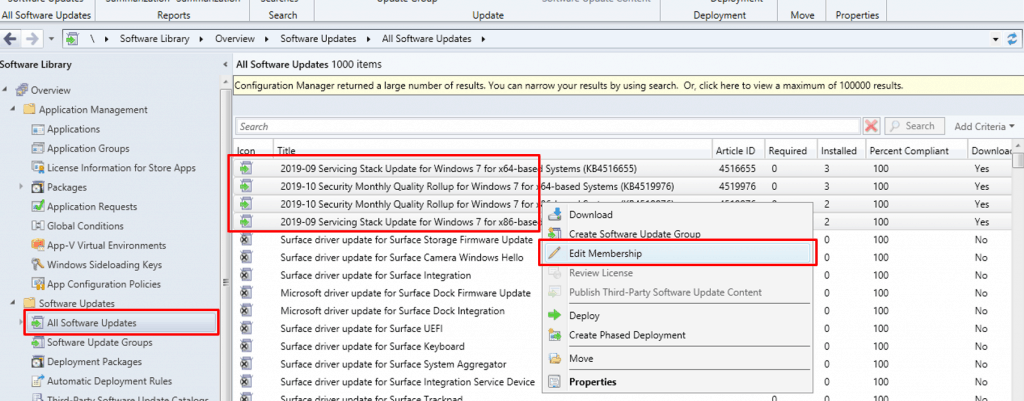Image resolution: width=1024 pixels, height=401 pixels.
Task: Choose Edit Membership in context menu
Action: point(677,253)
